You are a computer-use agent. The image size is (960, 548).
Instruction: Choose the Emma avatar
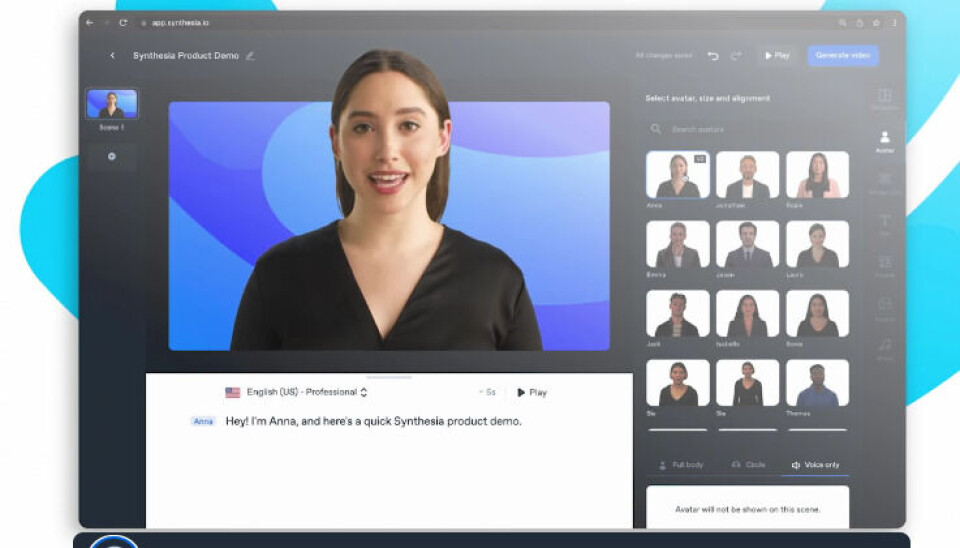[x=678, y=244]
